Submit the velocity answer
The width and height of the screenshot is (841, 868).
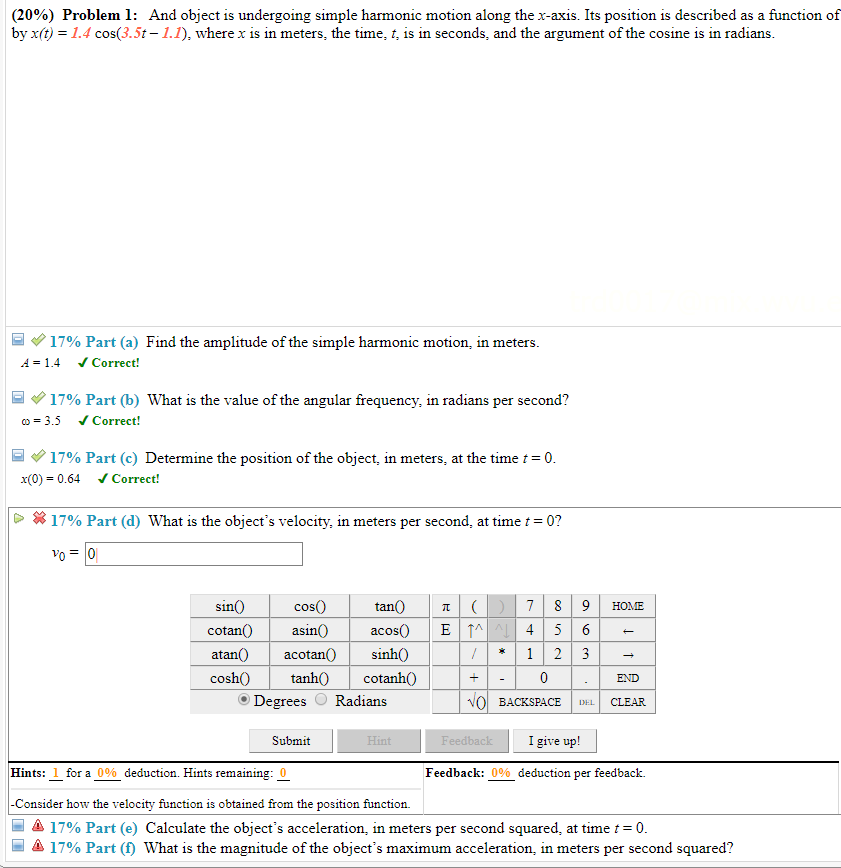(x=290, y=740)
